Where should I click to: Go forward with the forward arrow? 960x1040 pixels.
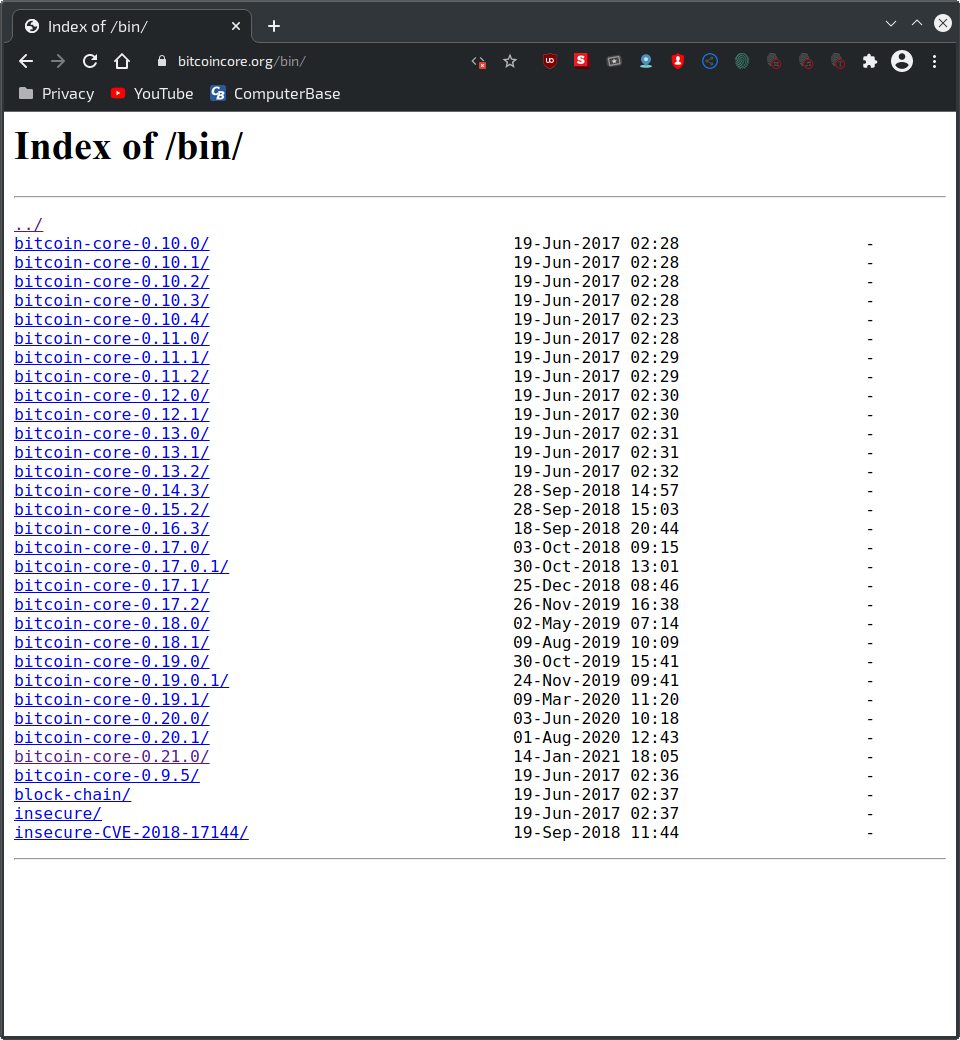coord(58,62)
